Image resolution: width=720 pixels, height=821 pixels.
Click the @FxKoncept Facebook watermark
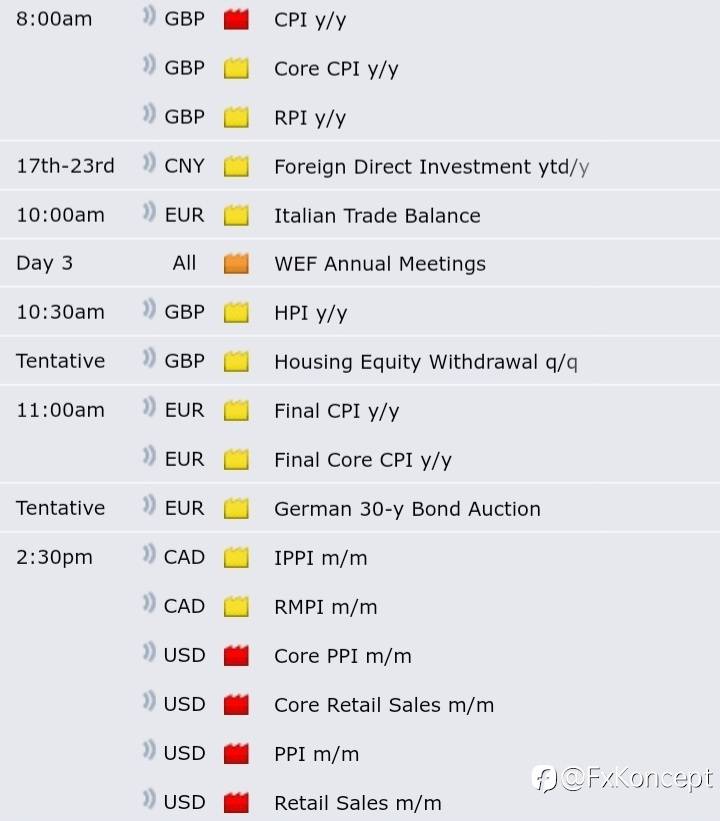click(x=622, y=779)
